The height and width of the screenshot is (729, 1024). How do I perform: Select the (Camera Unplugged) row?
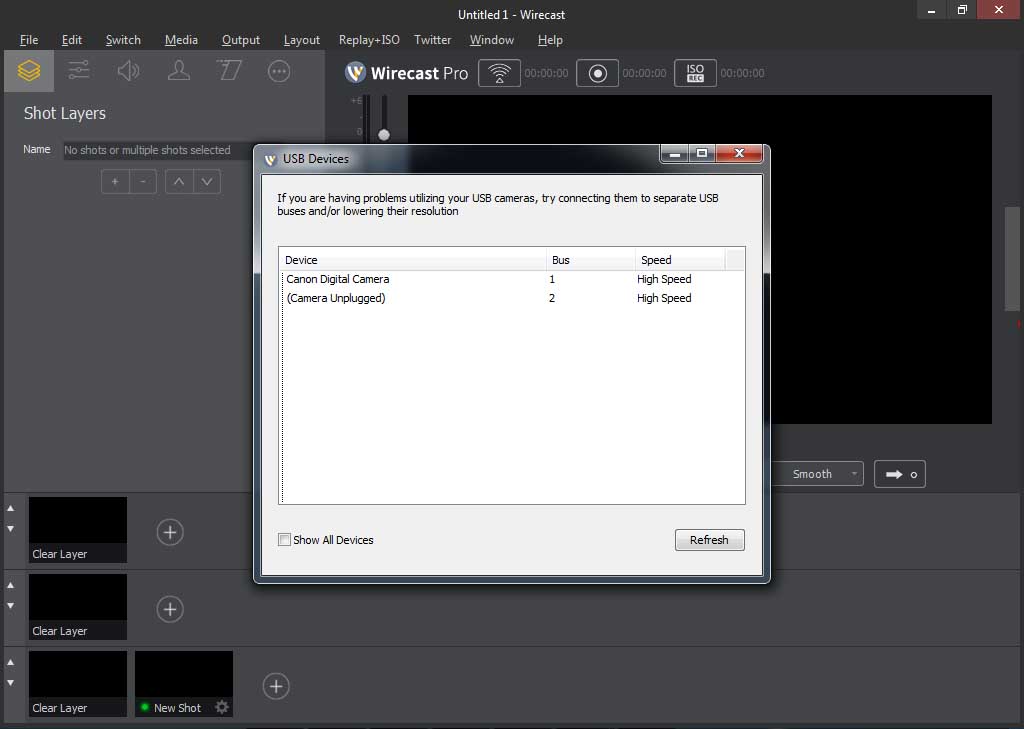point(512,298)
